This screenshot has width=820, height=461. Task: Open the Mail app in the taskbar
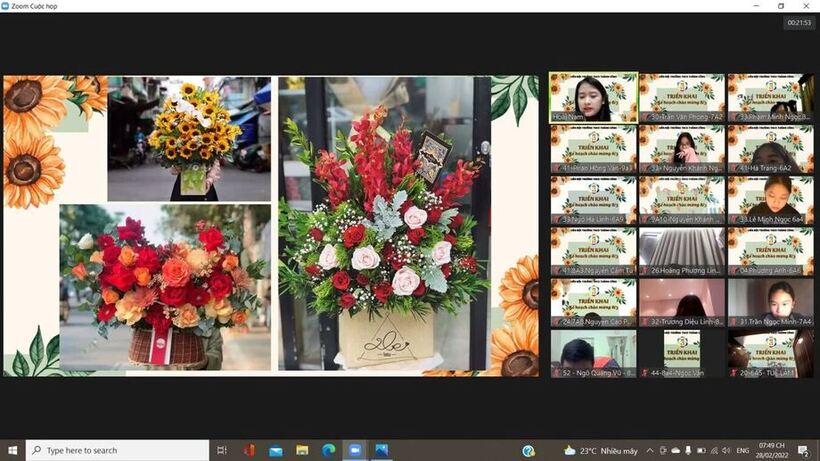pos(275,450)
